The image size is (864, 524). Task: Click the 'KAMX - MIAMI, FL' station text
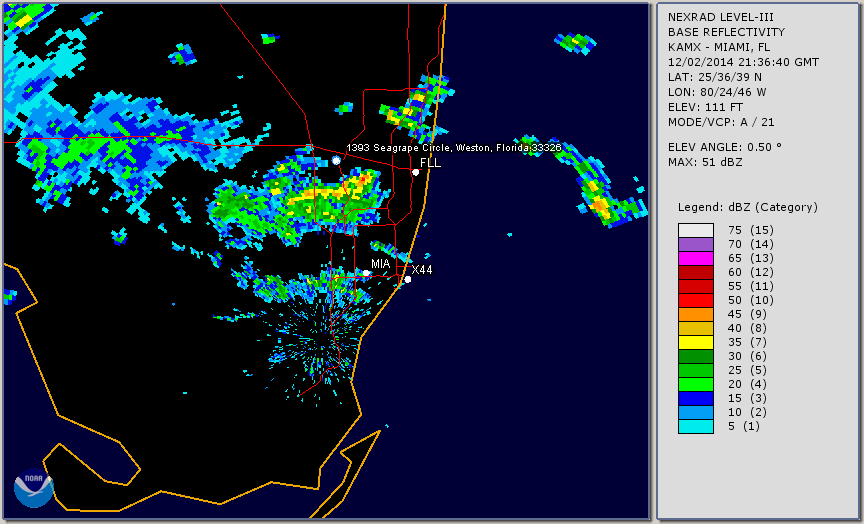pos(719,47)
